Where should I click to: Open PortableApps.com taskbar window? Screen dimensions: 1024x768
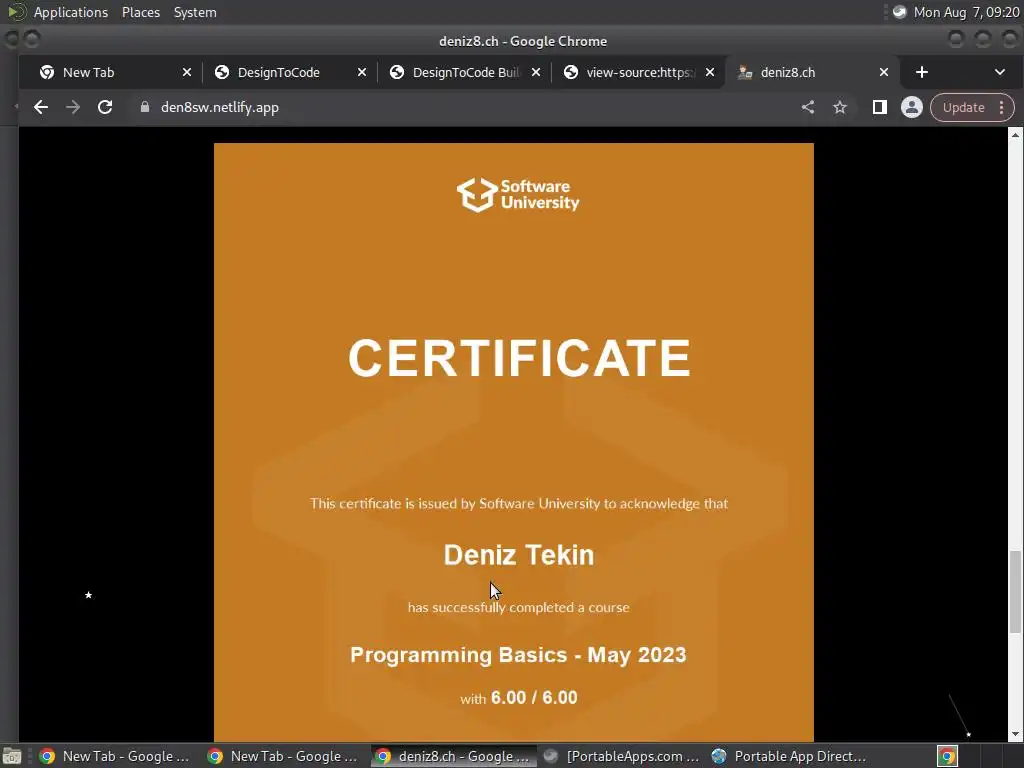[x=621, y=756]
